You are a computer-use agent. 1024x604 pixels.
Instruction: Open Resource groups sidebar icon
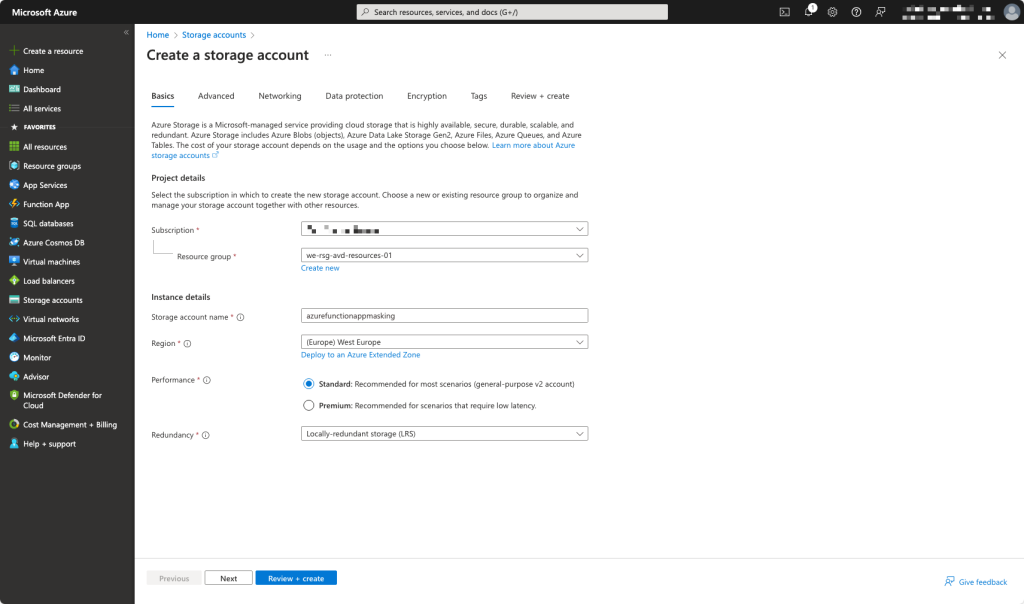(x=14, y=166)
